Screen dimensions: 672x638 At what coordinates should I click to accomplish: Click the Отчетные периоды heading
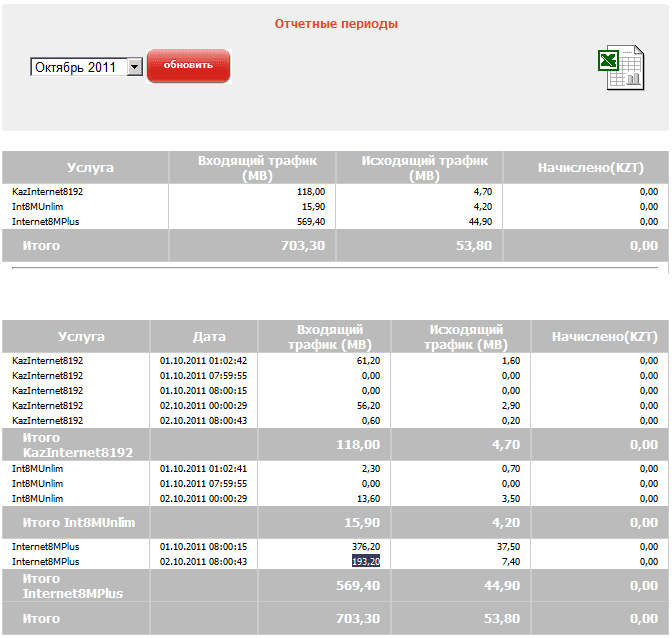pos(336,24)
